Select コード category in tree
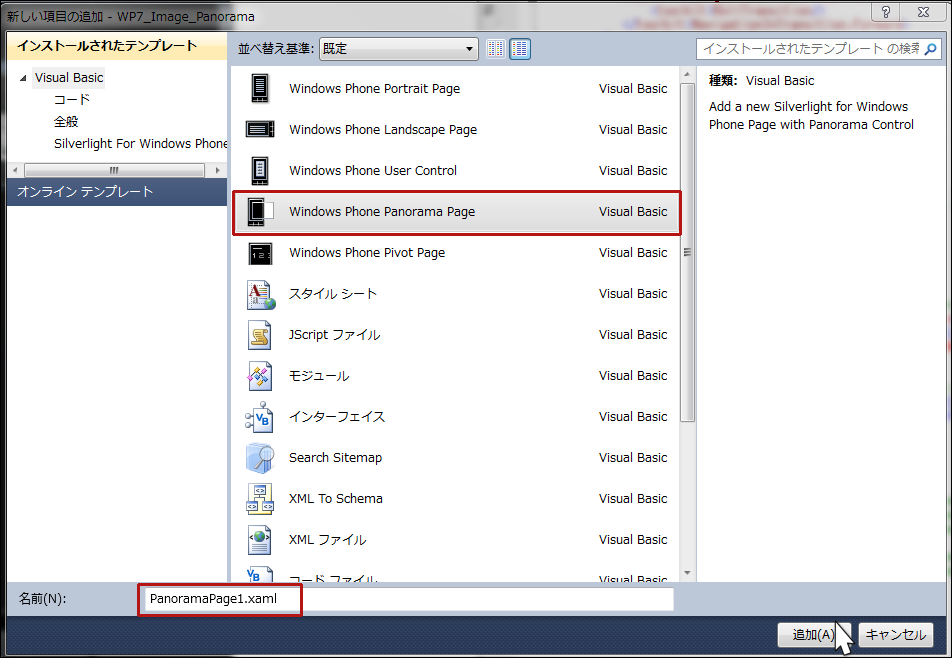952x658 pixels. coord(72,100)
